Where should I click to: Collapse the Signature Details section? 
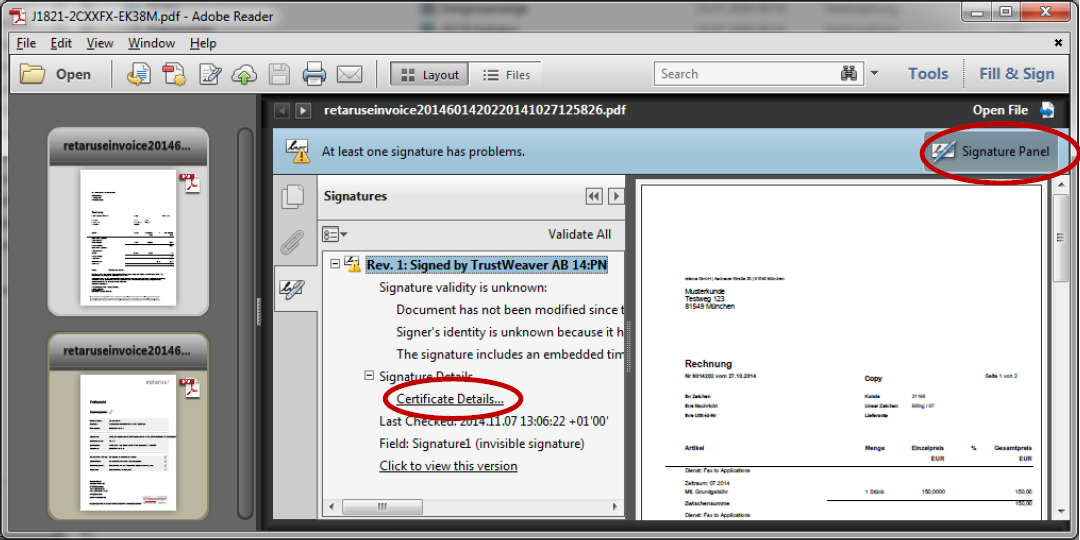369,376
